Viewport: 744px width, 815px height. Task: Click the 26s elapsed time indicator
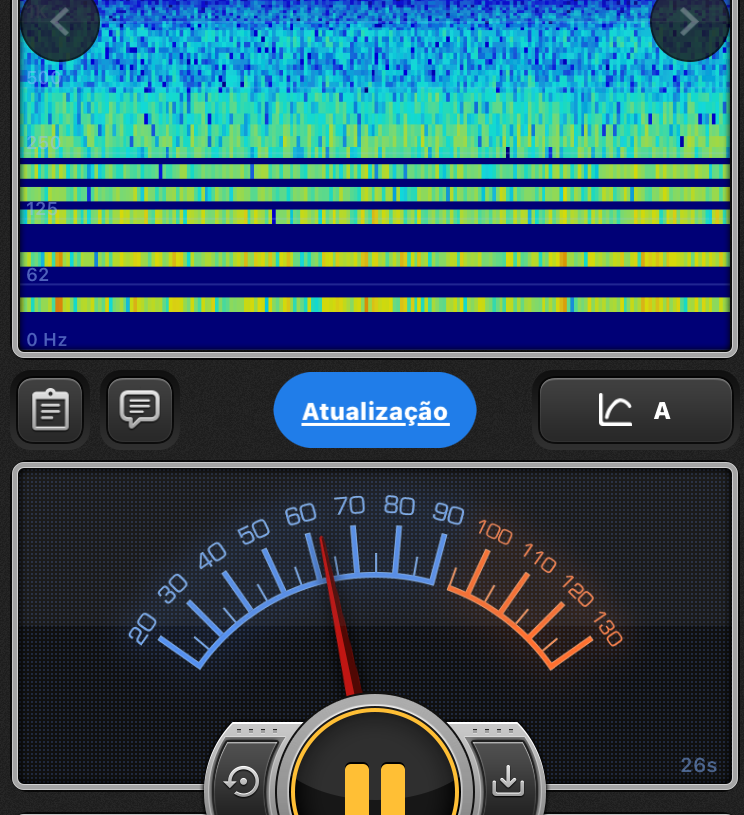pos(699,766)
